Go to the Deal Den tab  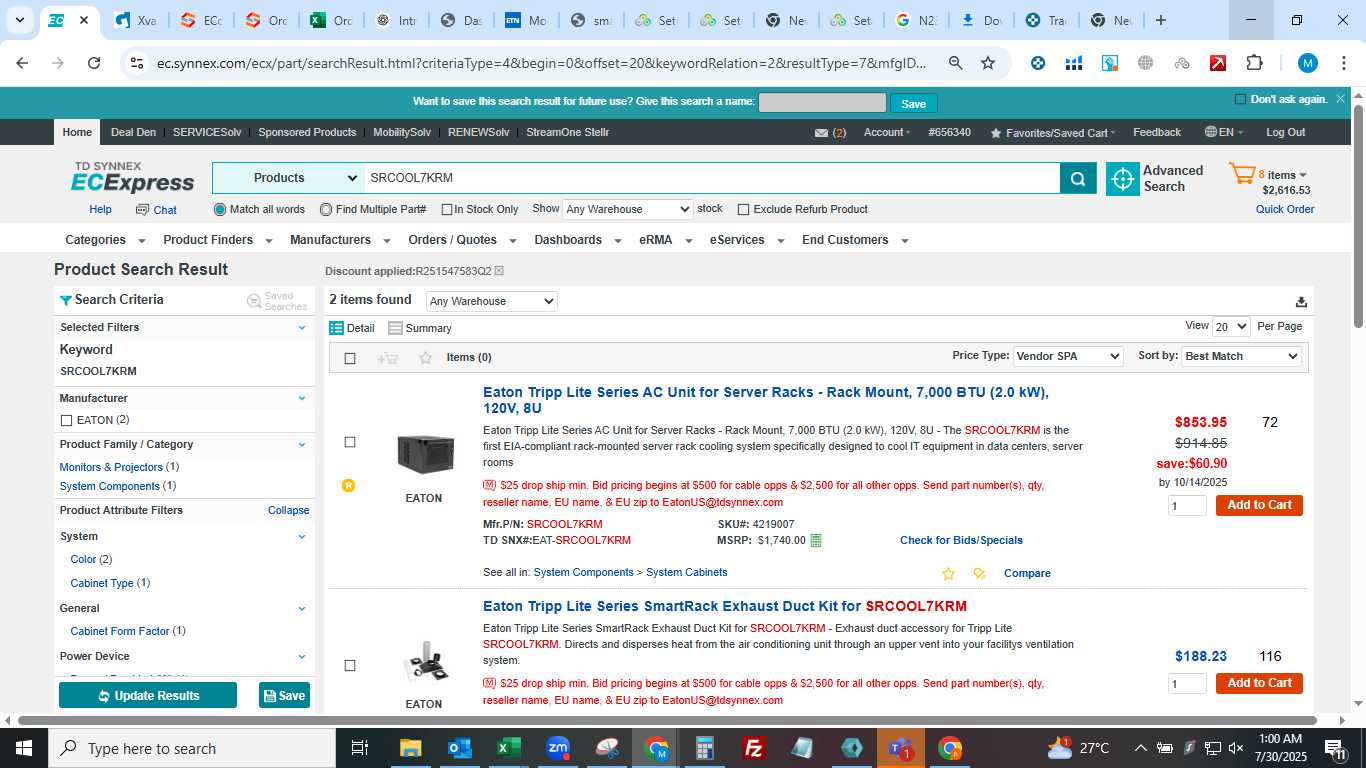[133, 132]
